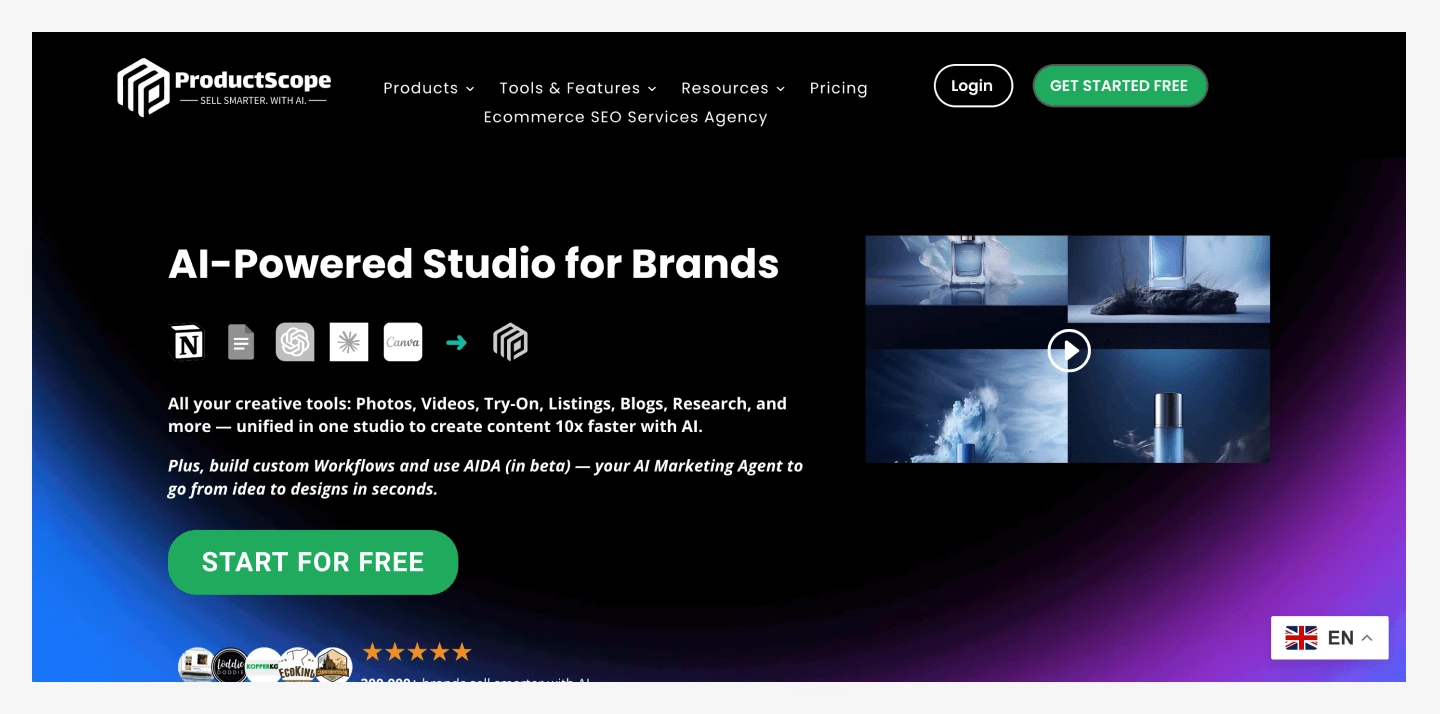Click the Notion icon
Viewport: 1440px width, 714px height.
coord(188,342)
